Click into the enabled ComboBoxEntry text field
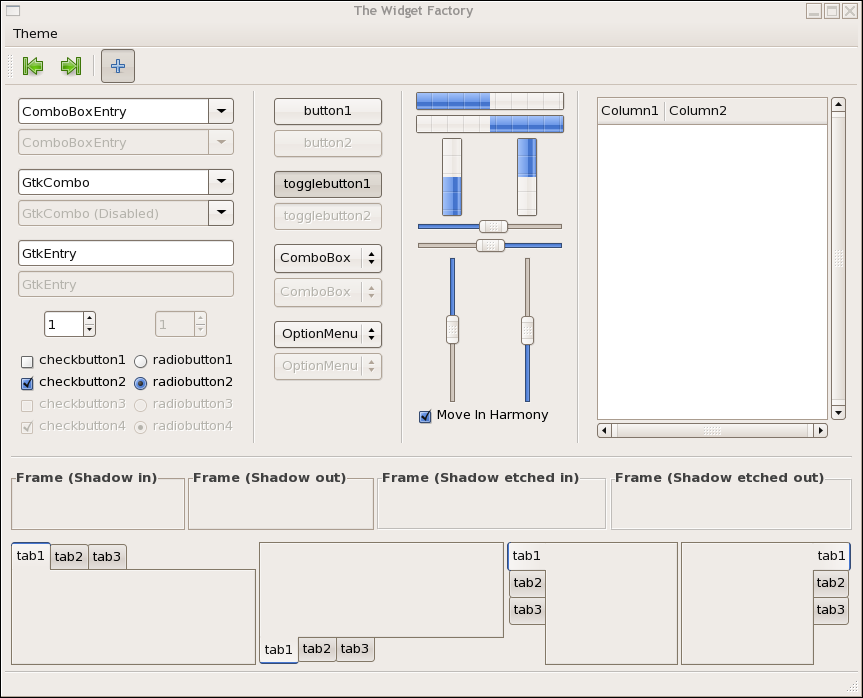 point(113,111)
